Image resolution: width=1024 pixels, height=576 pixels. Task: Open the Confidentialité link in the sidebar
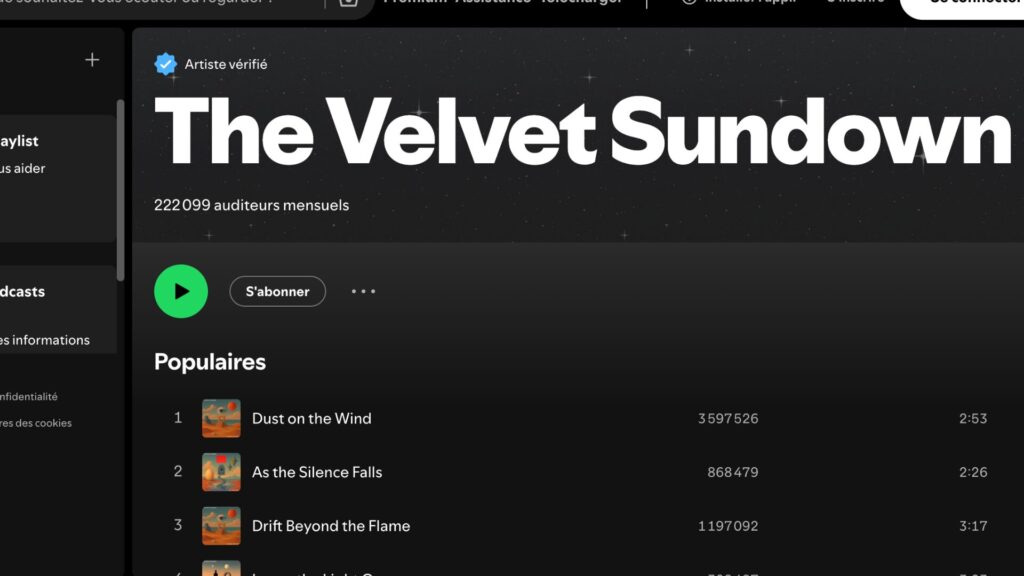point(30,396)
